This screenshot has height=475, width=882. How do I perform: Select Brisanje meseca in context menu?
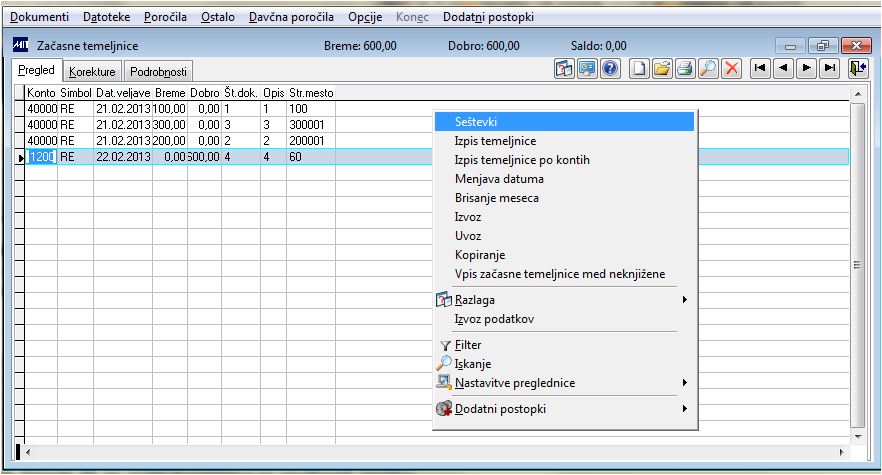click(564, 198)
